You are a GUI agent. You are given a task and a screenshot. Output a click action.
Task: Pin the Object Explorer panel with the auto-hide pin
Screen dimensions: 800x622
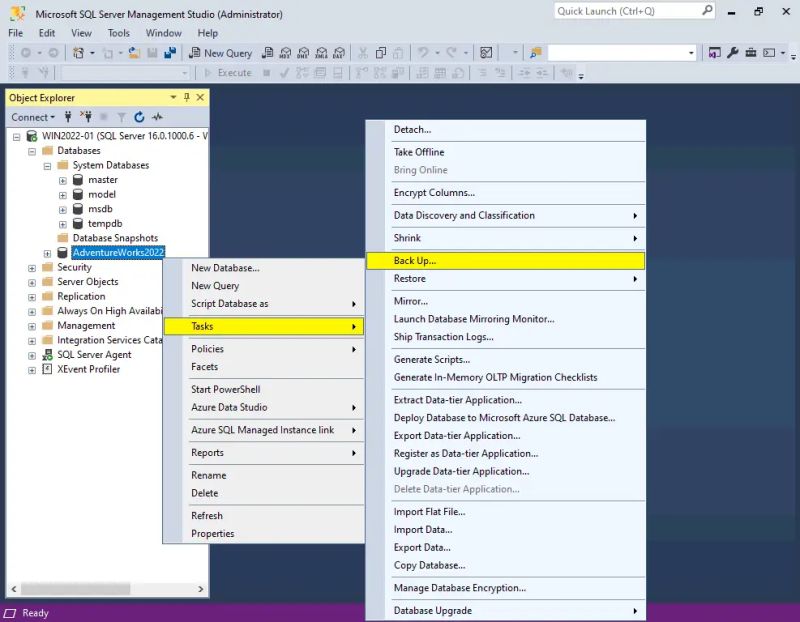(186, 97)
